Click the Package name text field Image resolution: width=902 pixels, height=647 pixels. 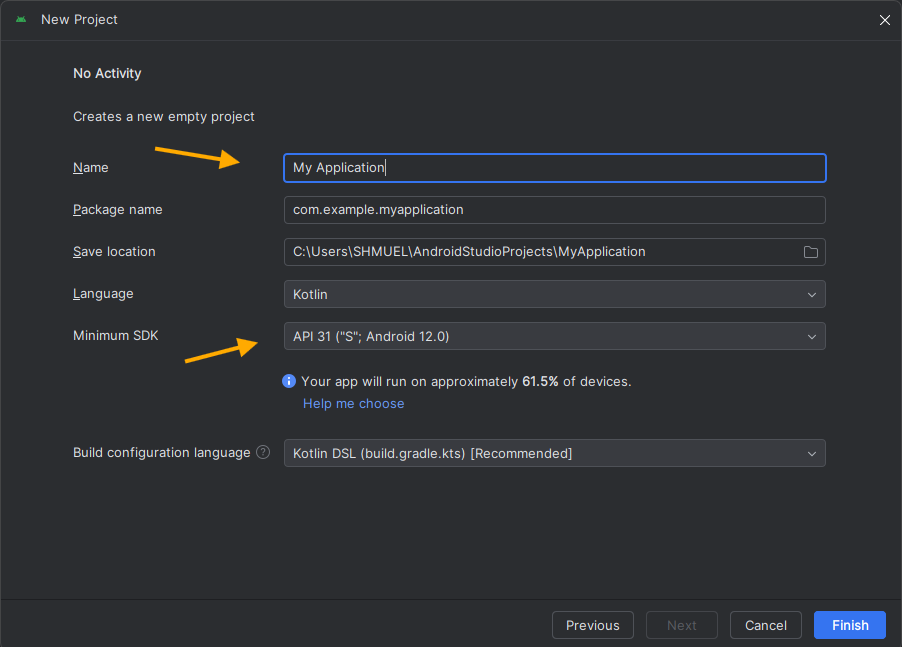pos(554,210)
